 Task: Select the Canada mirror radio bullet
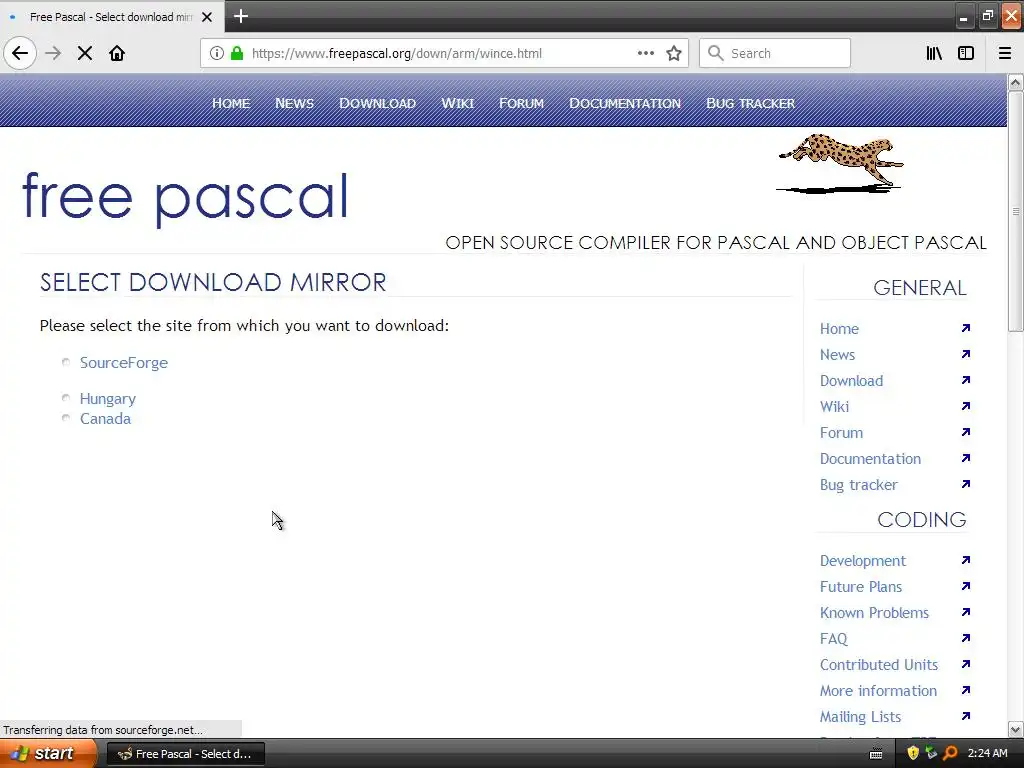coord(66,418)
